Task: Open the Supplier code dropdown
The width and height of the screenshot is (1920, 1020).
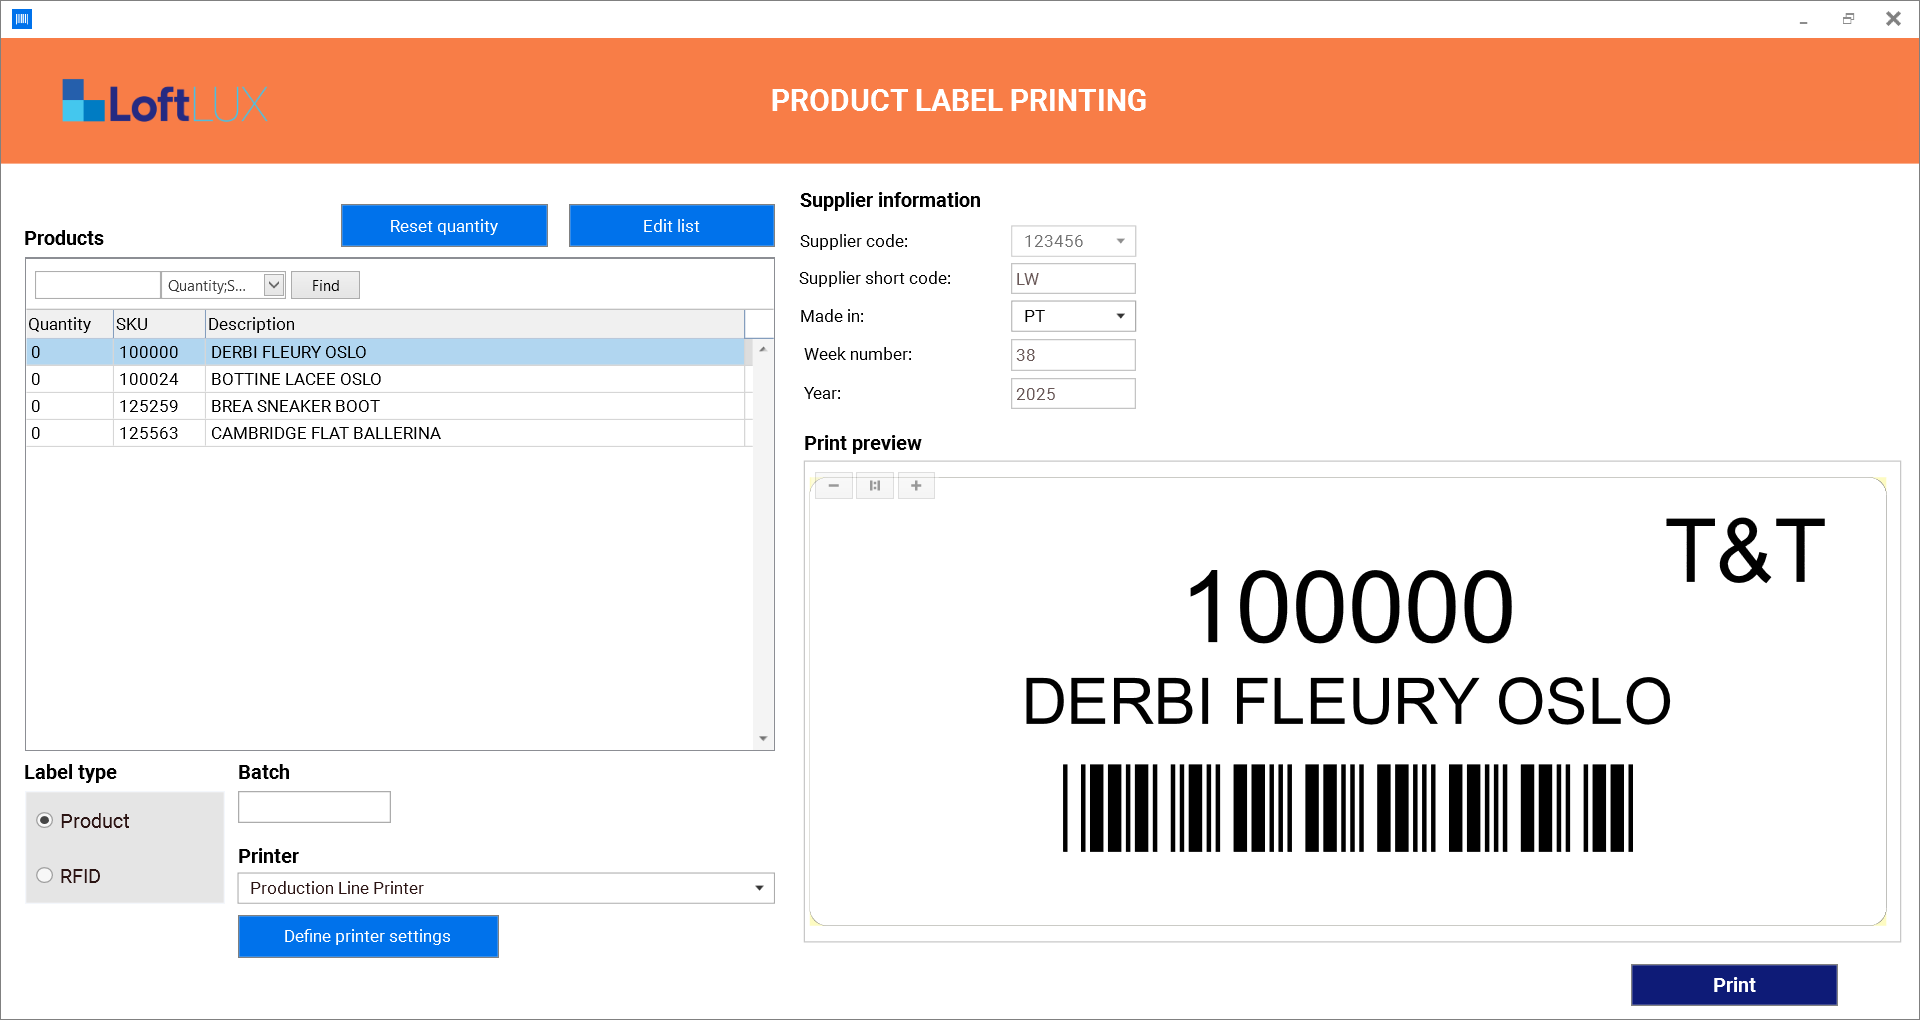Action: coord(1120,241)
